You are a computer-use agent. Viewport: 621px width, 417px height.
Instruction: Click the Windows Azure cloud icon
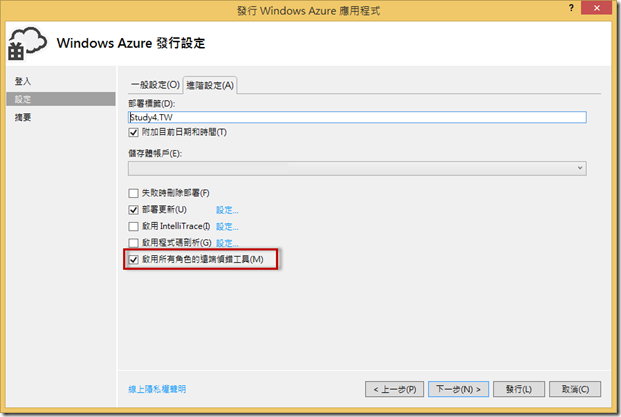tap(27, 44)
